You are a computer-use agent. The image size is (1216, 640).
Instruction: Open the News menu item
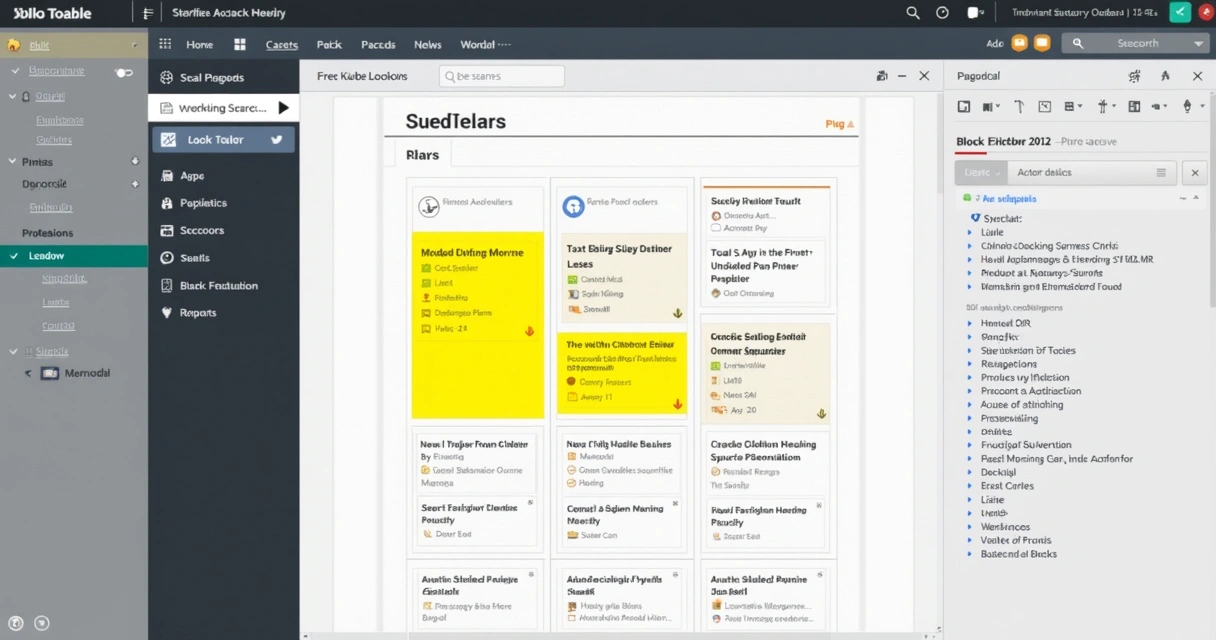coord(427,44)
